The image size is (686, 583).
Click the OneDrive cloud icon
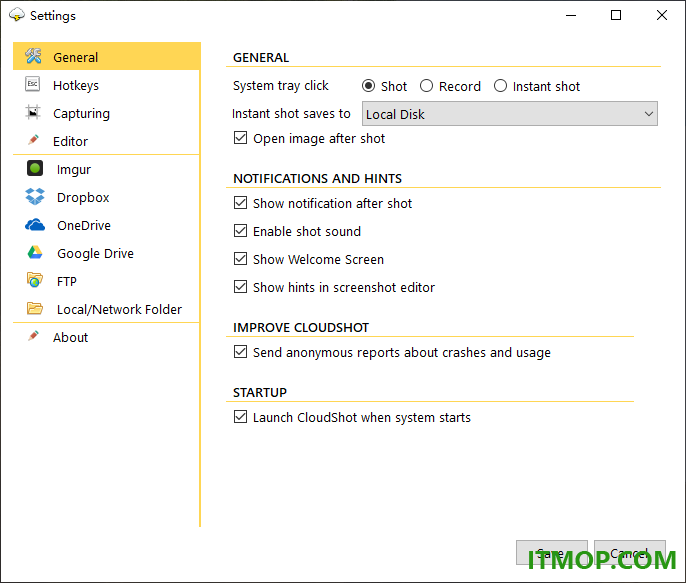[x=35, y=225]
